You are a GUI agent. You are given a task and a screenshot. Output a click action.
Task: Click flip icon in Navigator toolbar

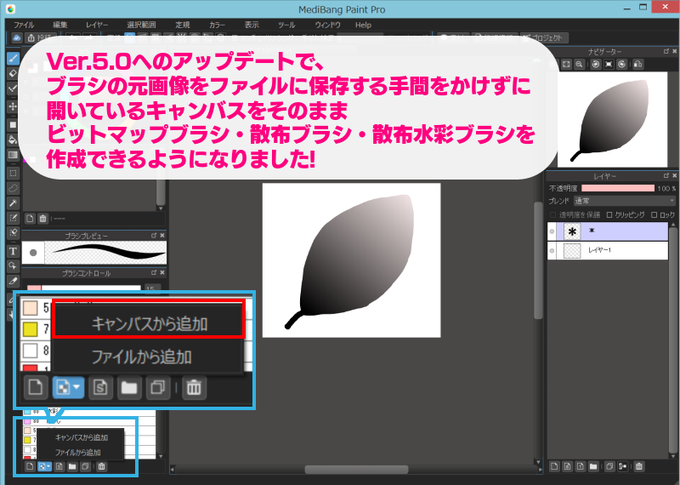[x=638, y=64]
